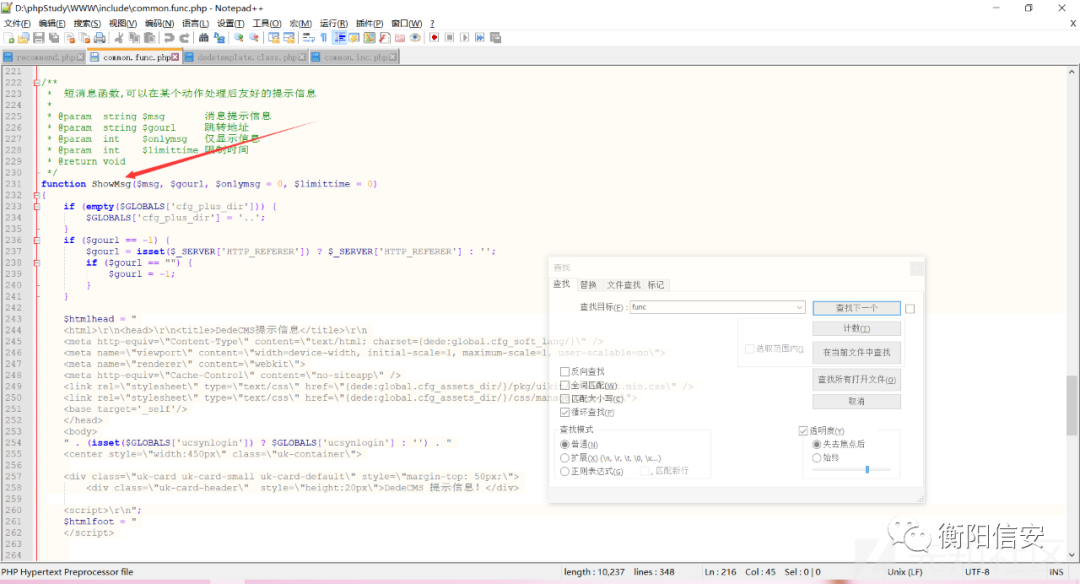Image resolution: width=1080 pixels, height=584 pixels.
Task: Click the Save toolbar icon
Action: point(39,38)
